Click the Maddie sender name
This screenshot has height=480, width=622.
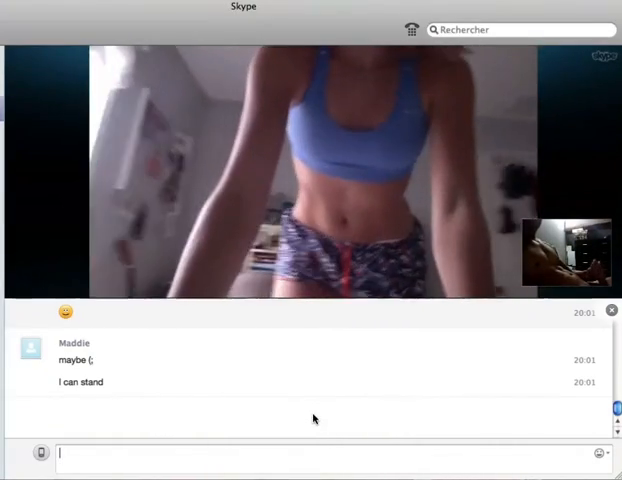[x=74, y=343]
